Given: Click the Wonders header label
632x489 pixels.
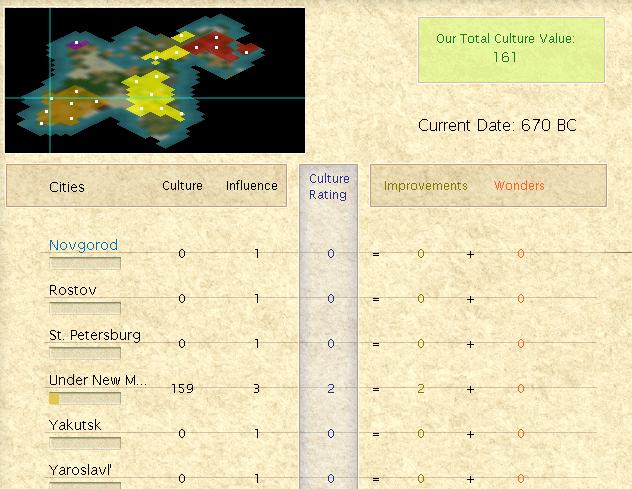Looking at the screenshot, I should click(x=519, y=186).
